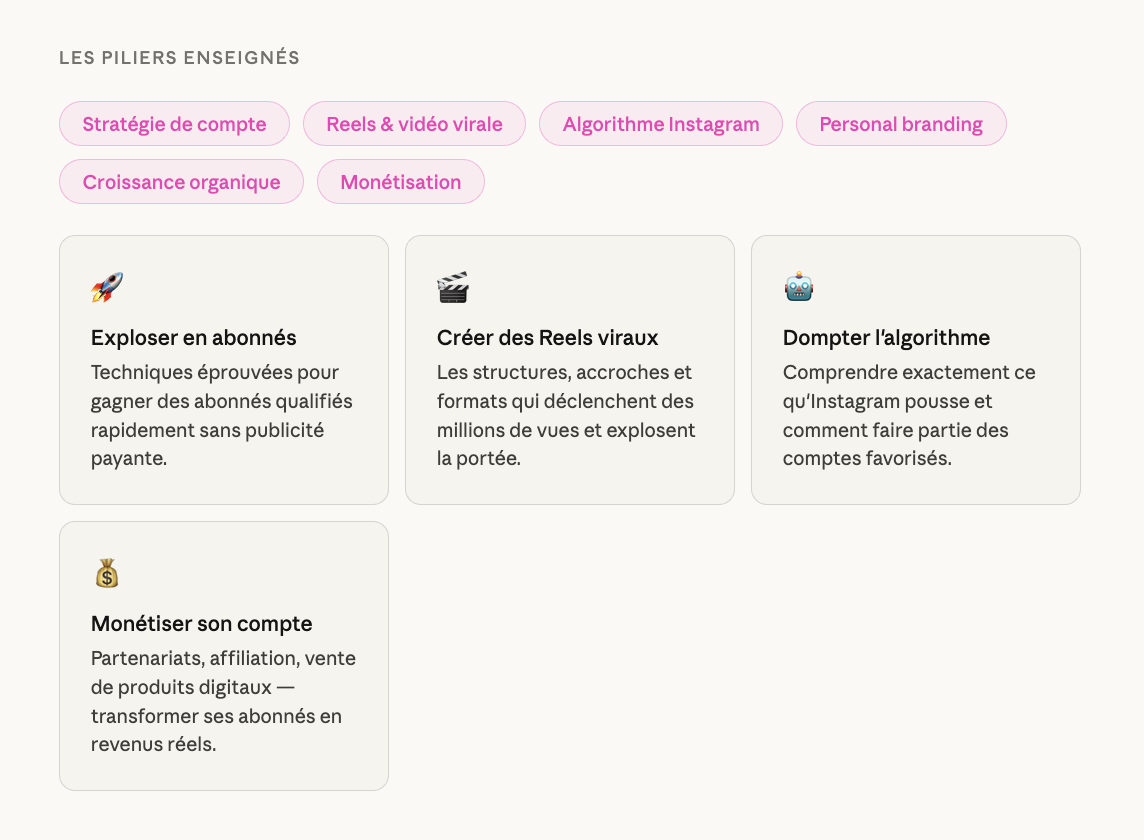Select the Reels & vidéo virale tag

coord(414,124)
